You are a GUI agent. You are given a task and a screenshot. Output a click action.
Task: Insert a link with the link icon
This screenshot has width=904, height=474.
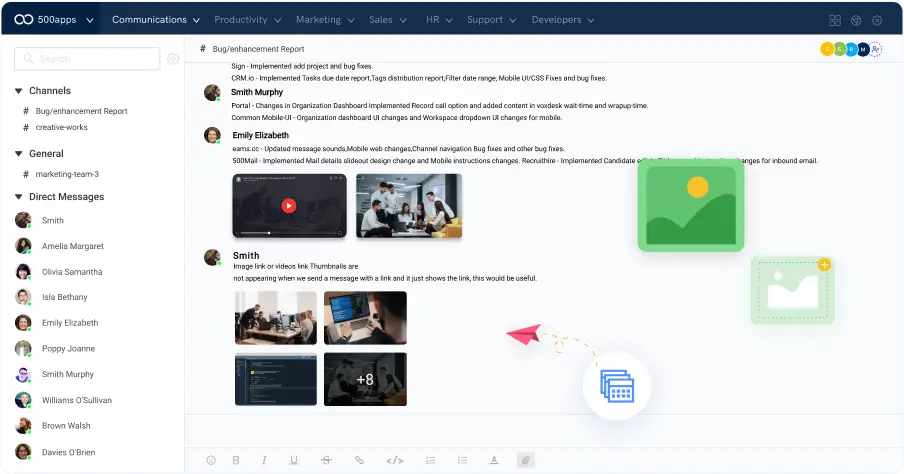point(359,460)
